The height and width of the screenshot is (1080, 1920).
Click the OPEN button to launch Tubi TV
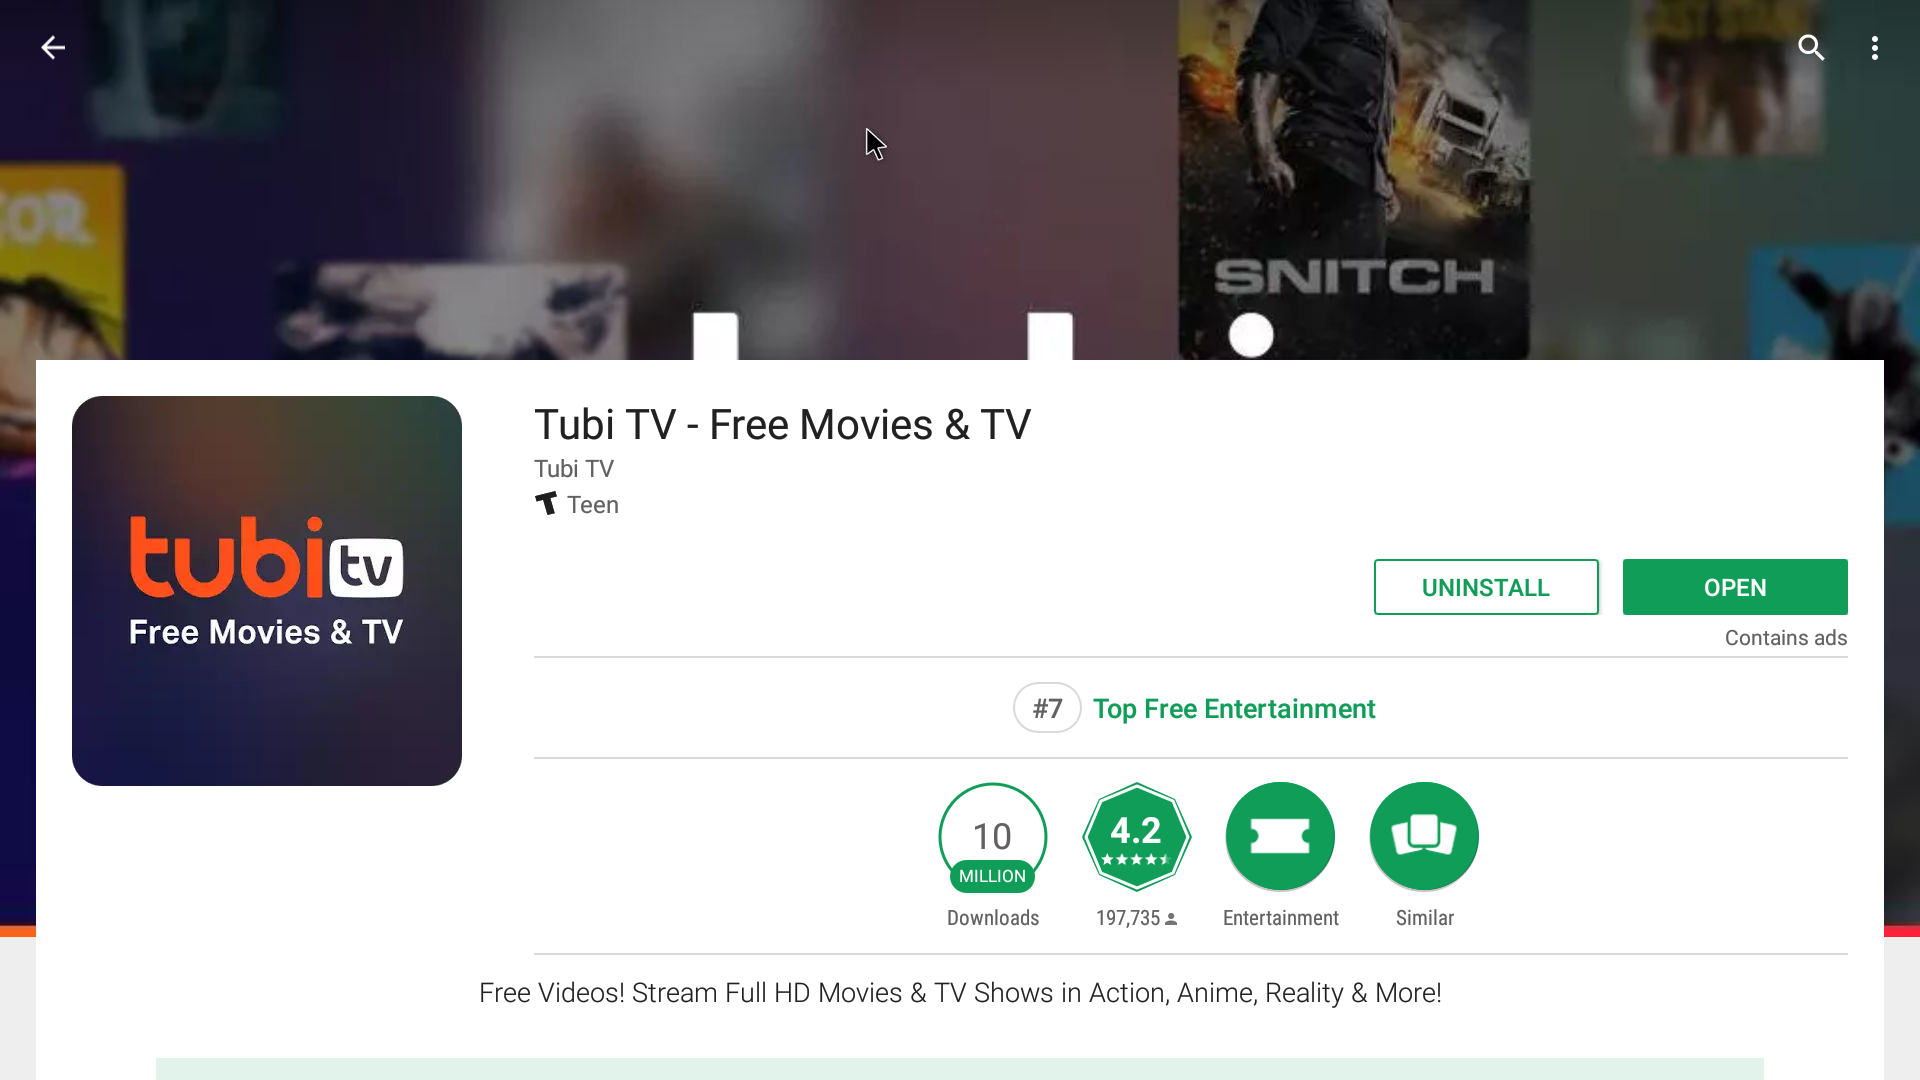point(1734,587)
